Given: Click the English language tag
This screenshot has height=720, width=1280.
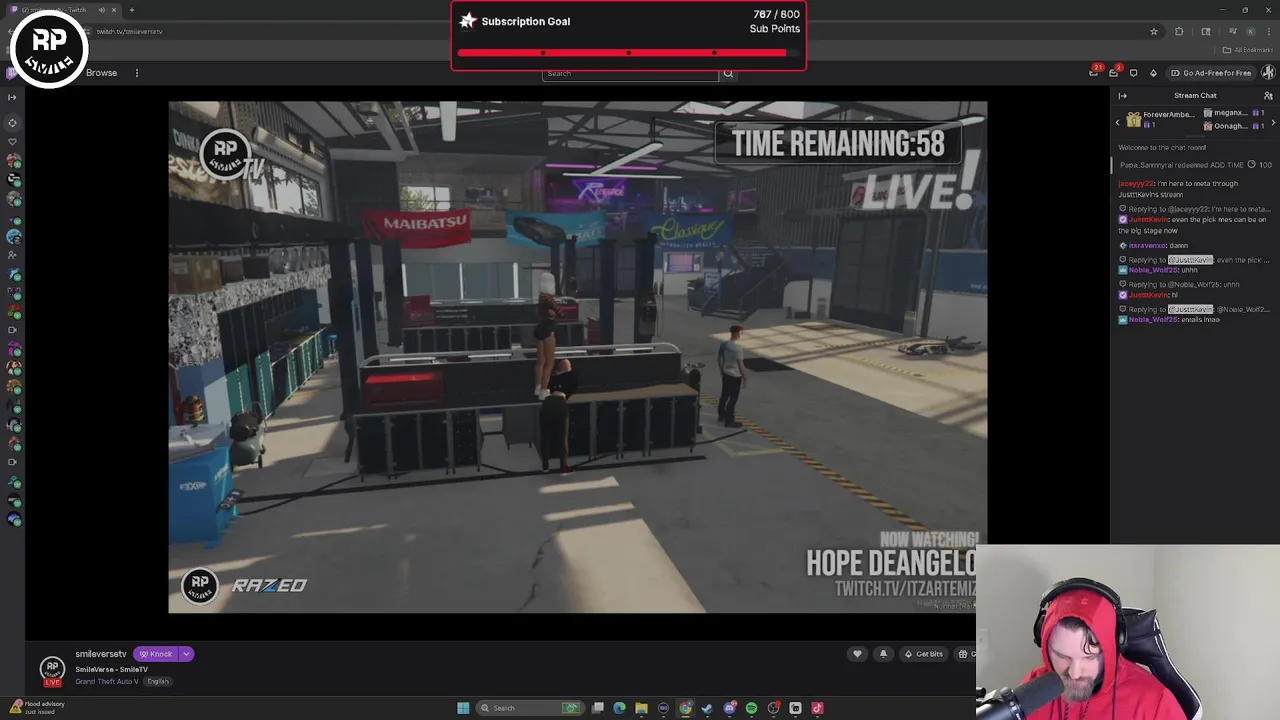Looking at the screenshot, I should point(158,682).
